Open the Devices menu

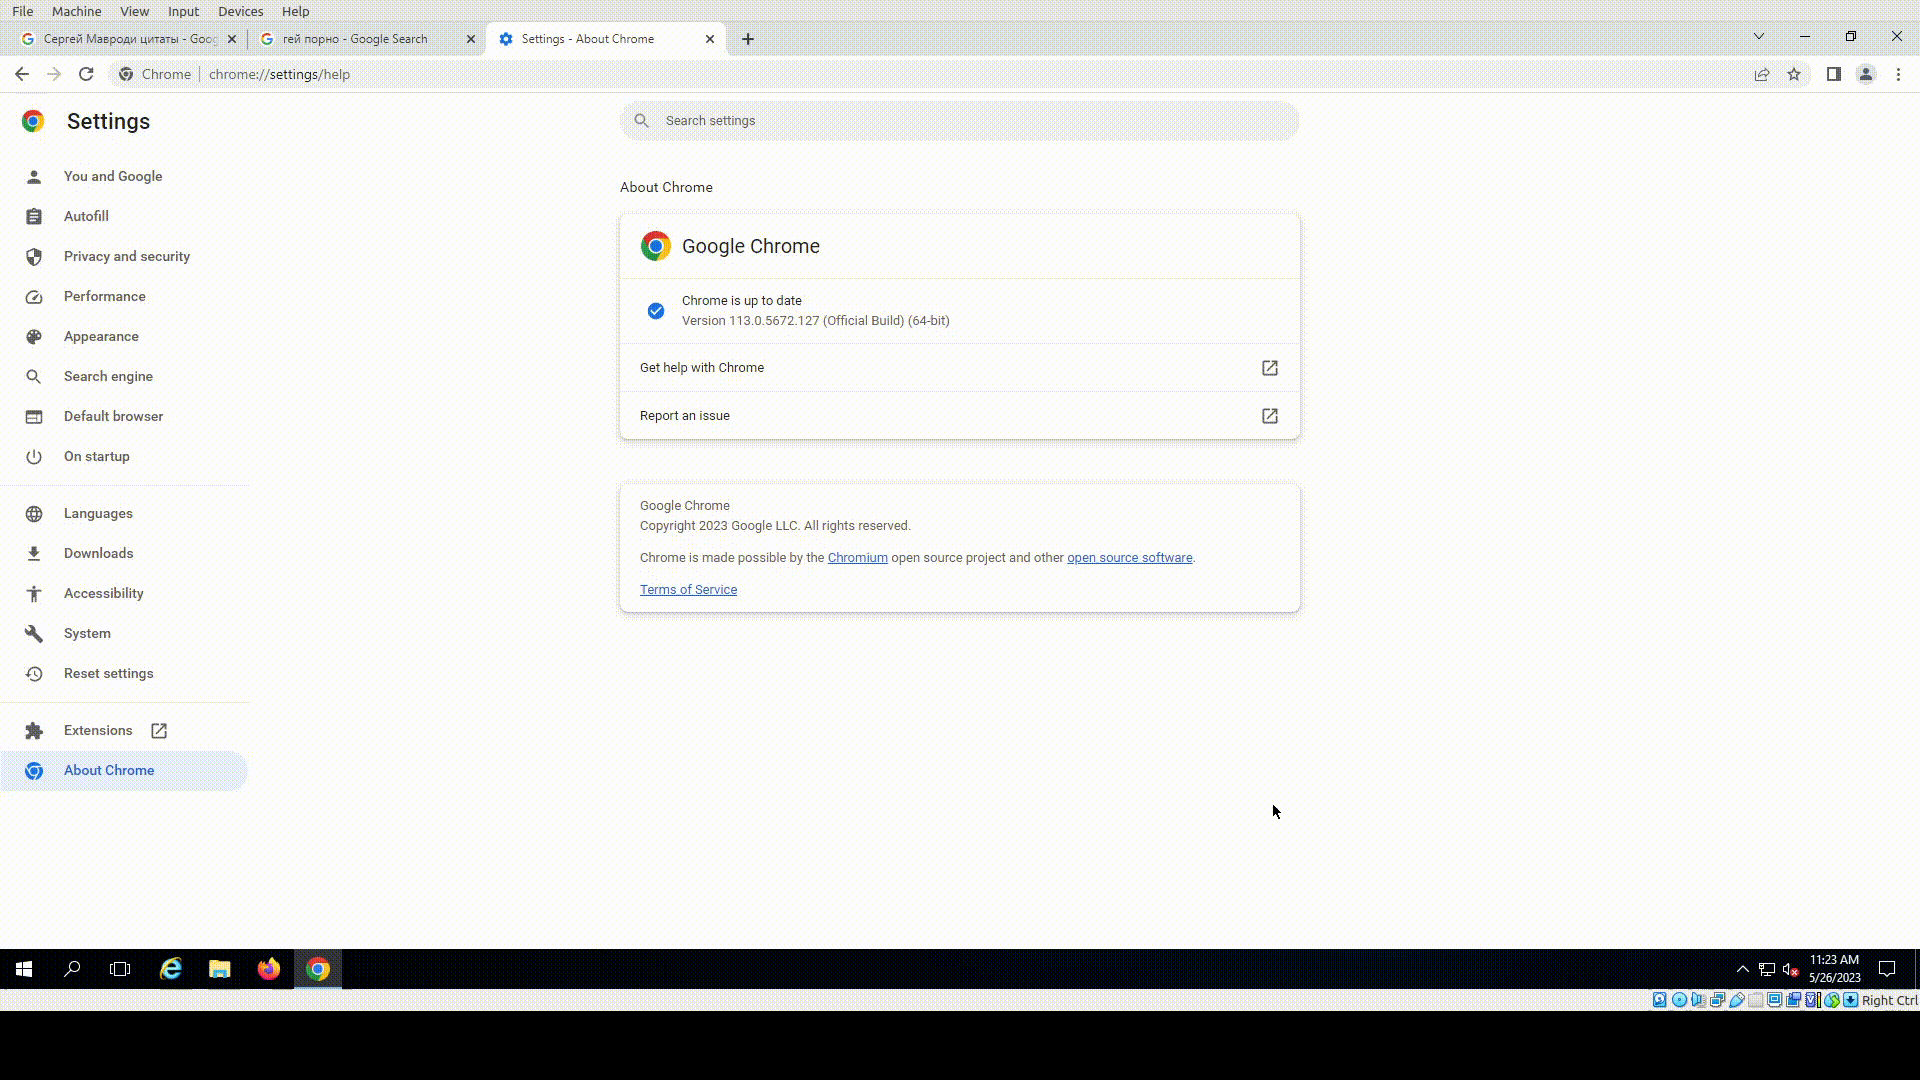pyautogui.click(x=240, y=11)
